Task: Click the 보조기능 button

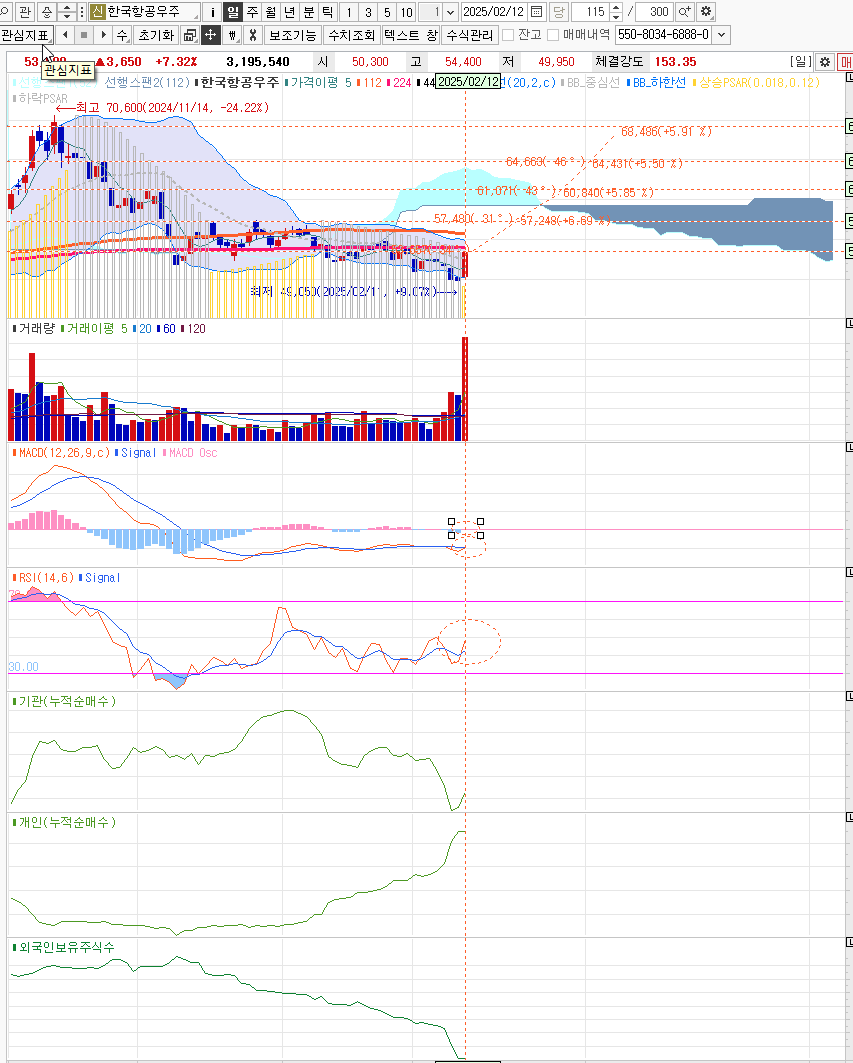Action: coord(293,35)
